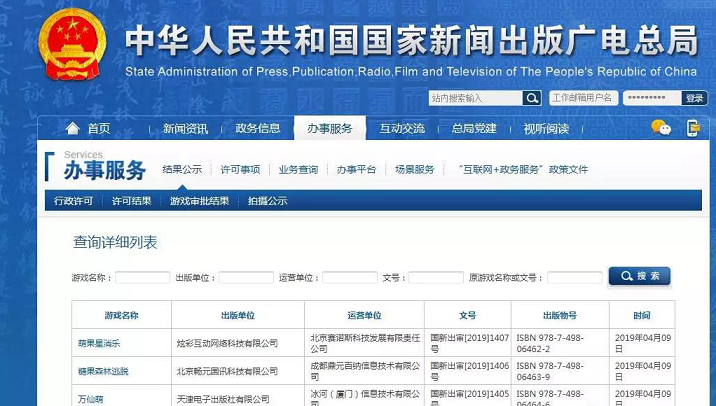Screen dimensions: 716x406
Task: Go to the 总局党建 tab
Action: pos(474,129)
